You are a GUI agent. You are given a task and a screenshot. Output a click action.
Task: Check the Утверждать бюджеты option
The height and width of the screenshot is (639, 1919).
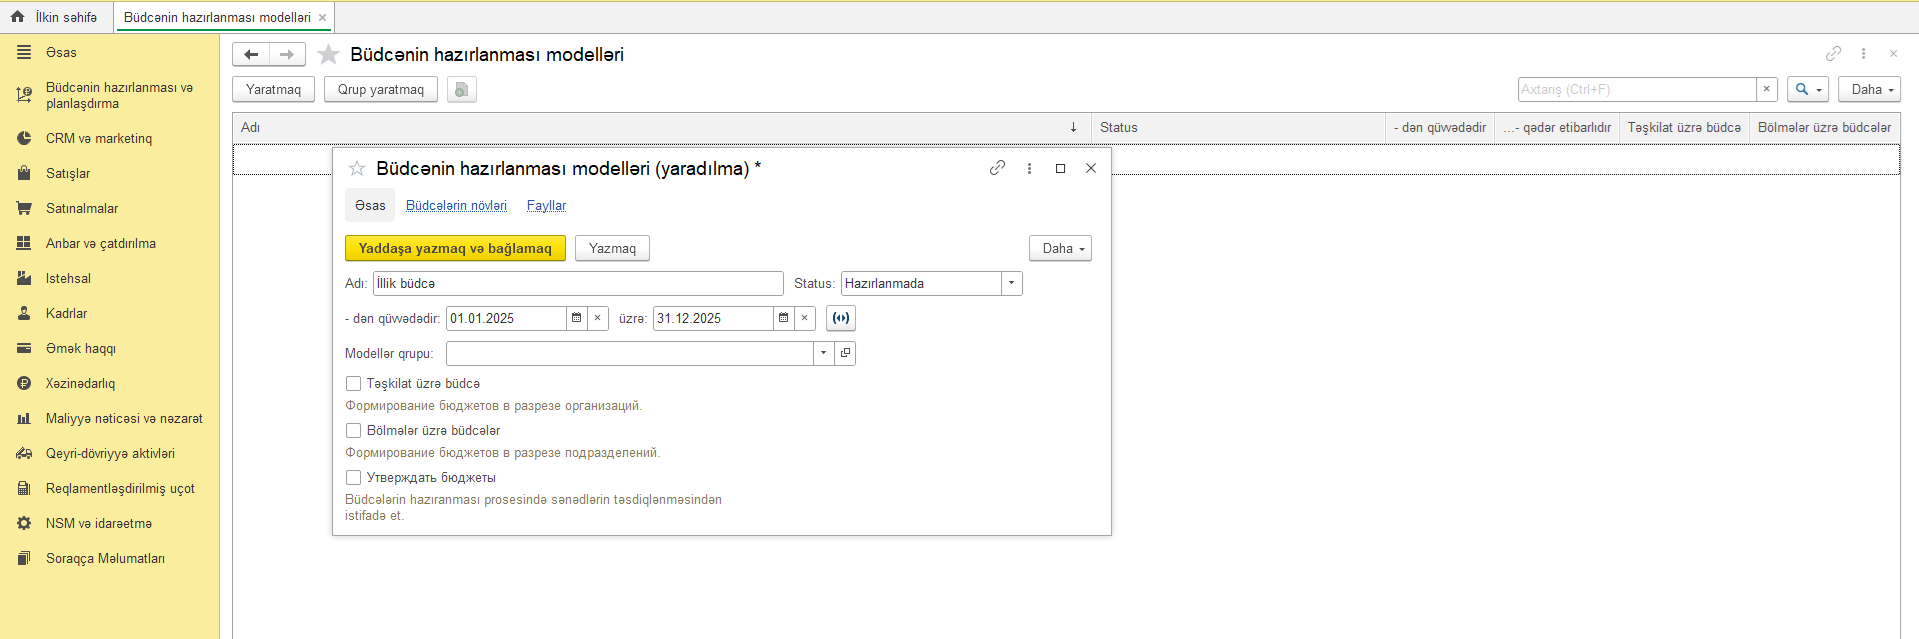[x=353, y=477]
